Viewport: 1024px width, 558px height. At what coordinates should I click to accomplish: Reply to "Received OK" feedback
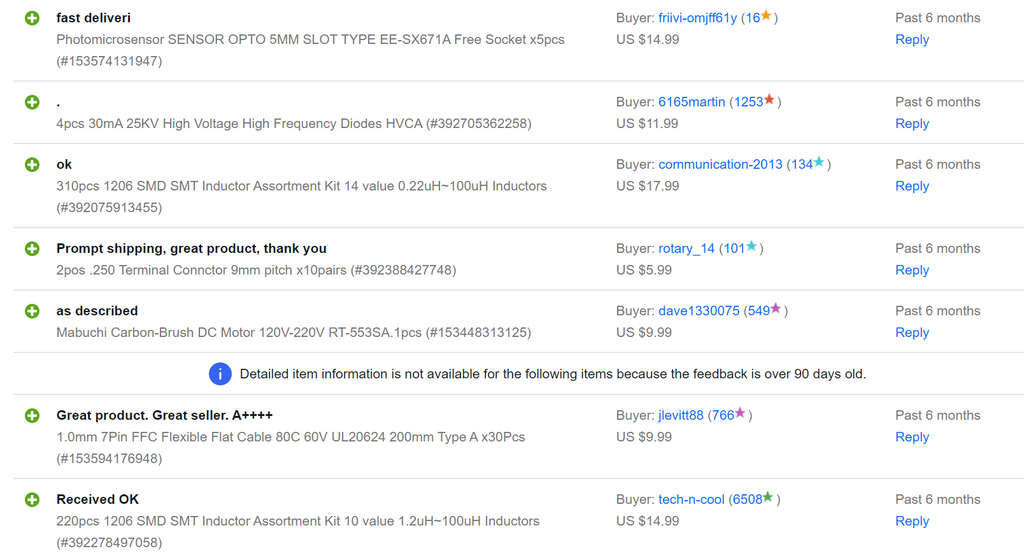click(x=912, y=521)
